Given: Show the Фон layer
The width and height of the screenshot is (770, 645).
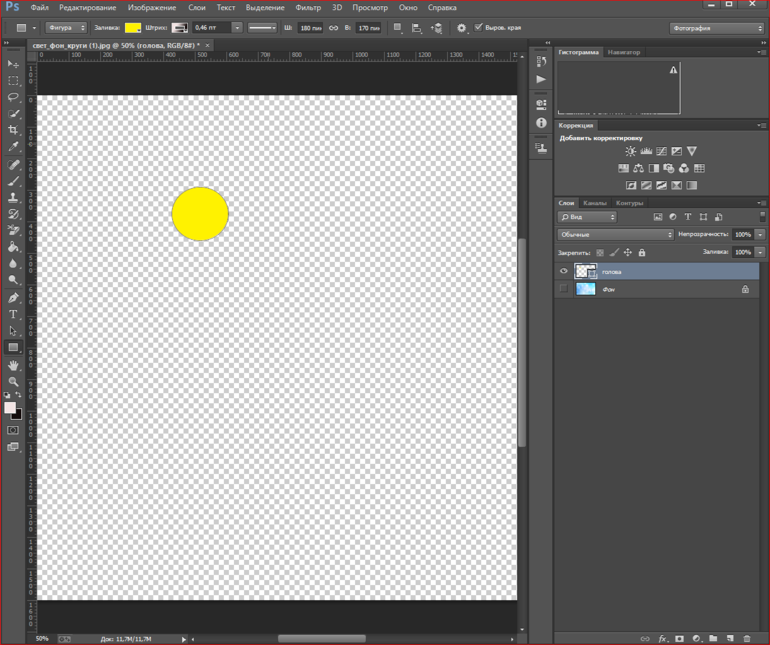Looking at the screenshot, I should click(x=564, y=289).
